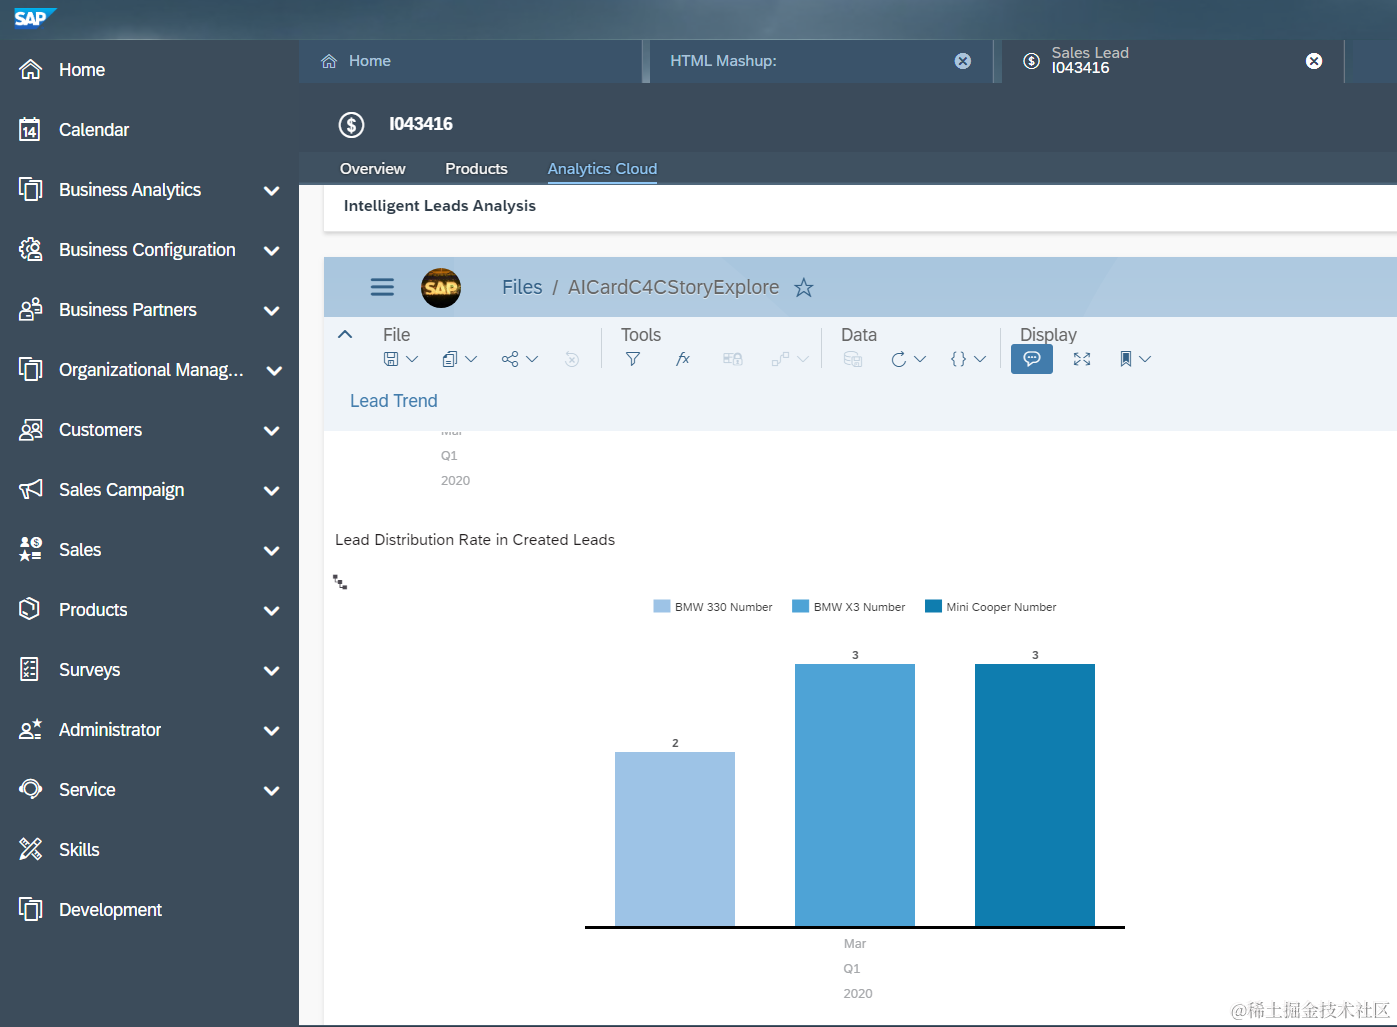Click the Files breadcrumb link

[522, 287]
